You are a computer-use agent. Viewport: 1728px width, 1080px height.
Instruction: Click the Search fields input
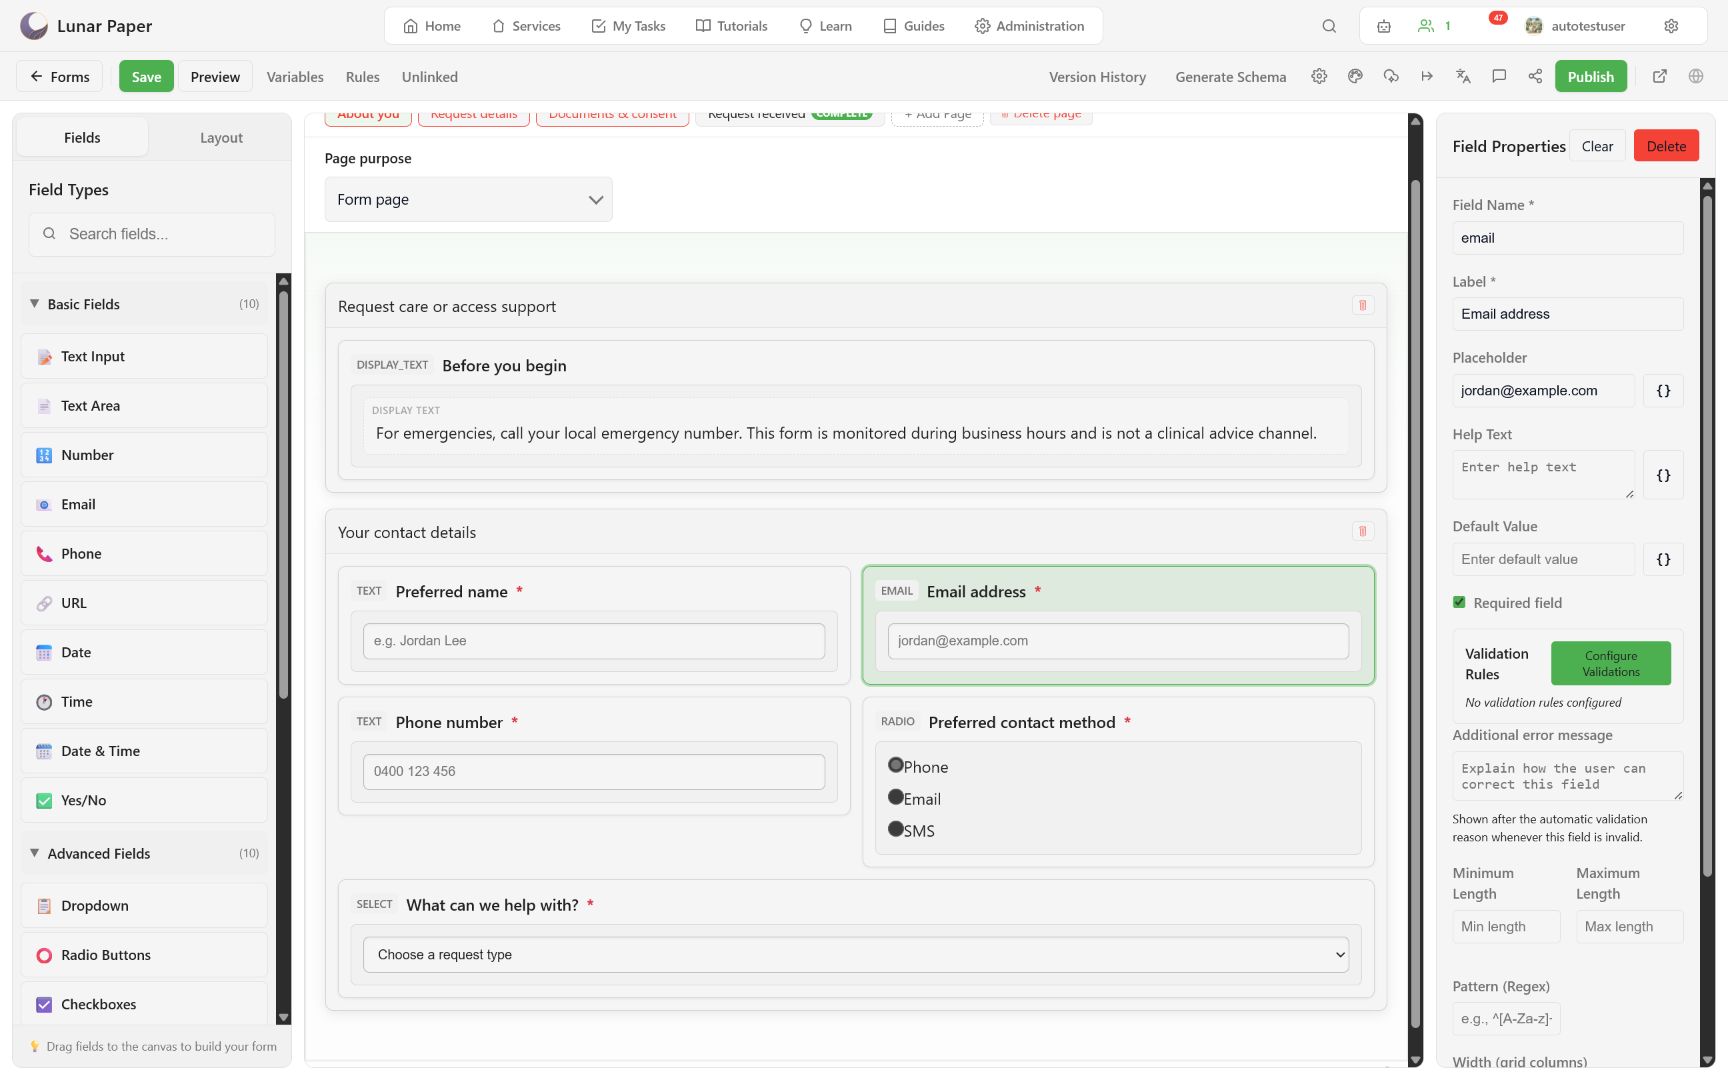[152, 234]
